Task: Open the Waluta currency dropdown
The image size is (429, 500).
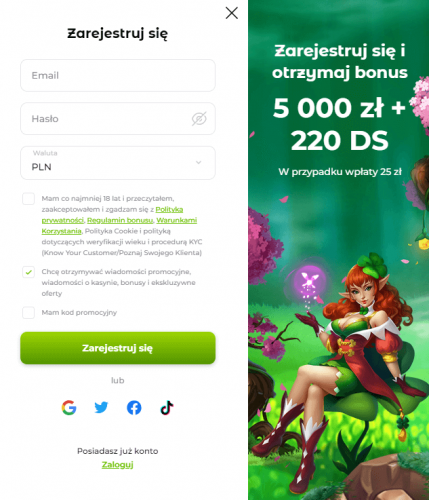Action: [x=118, y=163]
